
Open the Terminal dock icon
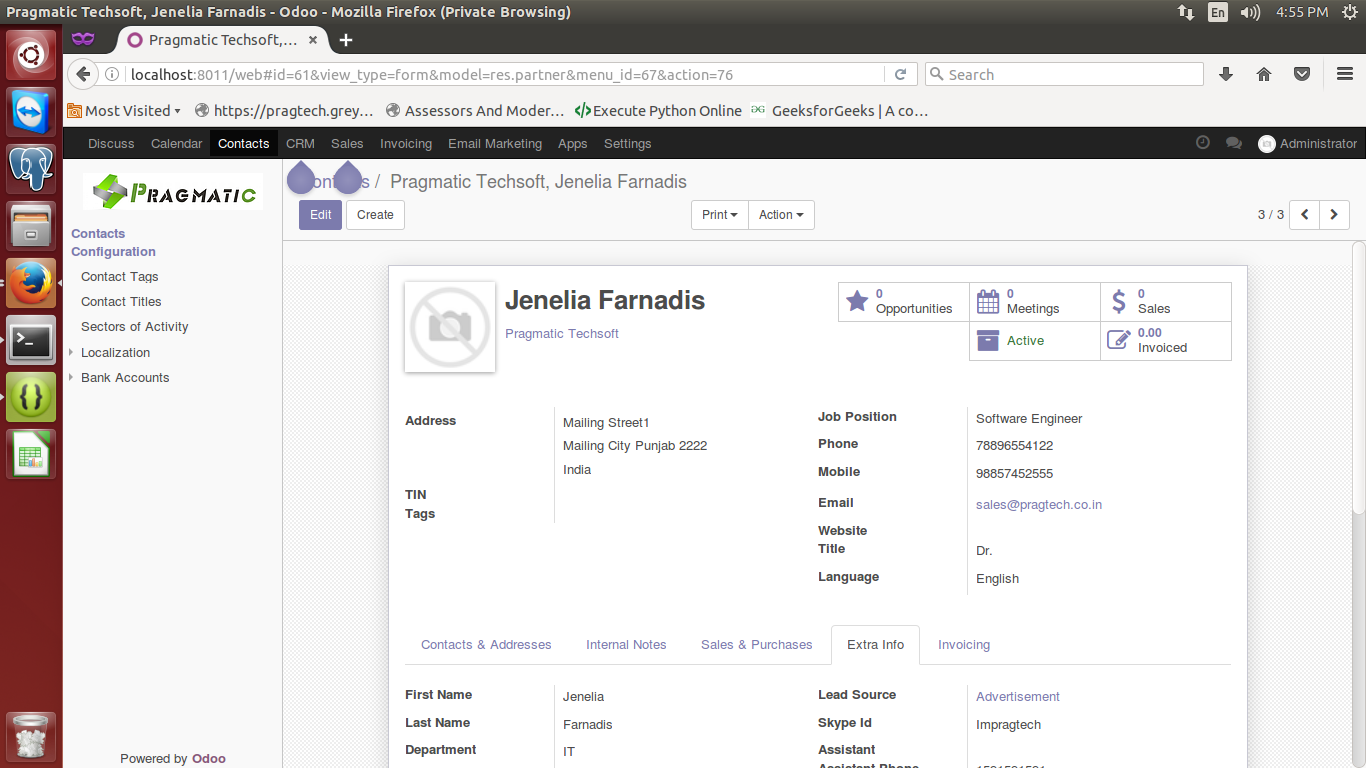click(x=32, y=341)
